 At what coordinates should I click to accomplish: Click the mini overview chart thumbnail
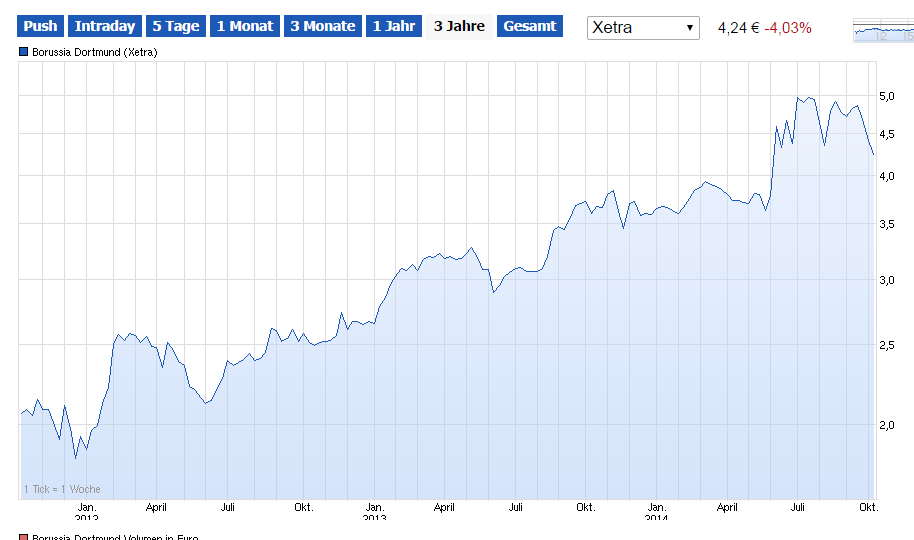[882, 30]
